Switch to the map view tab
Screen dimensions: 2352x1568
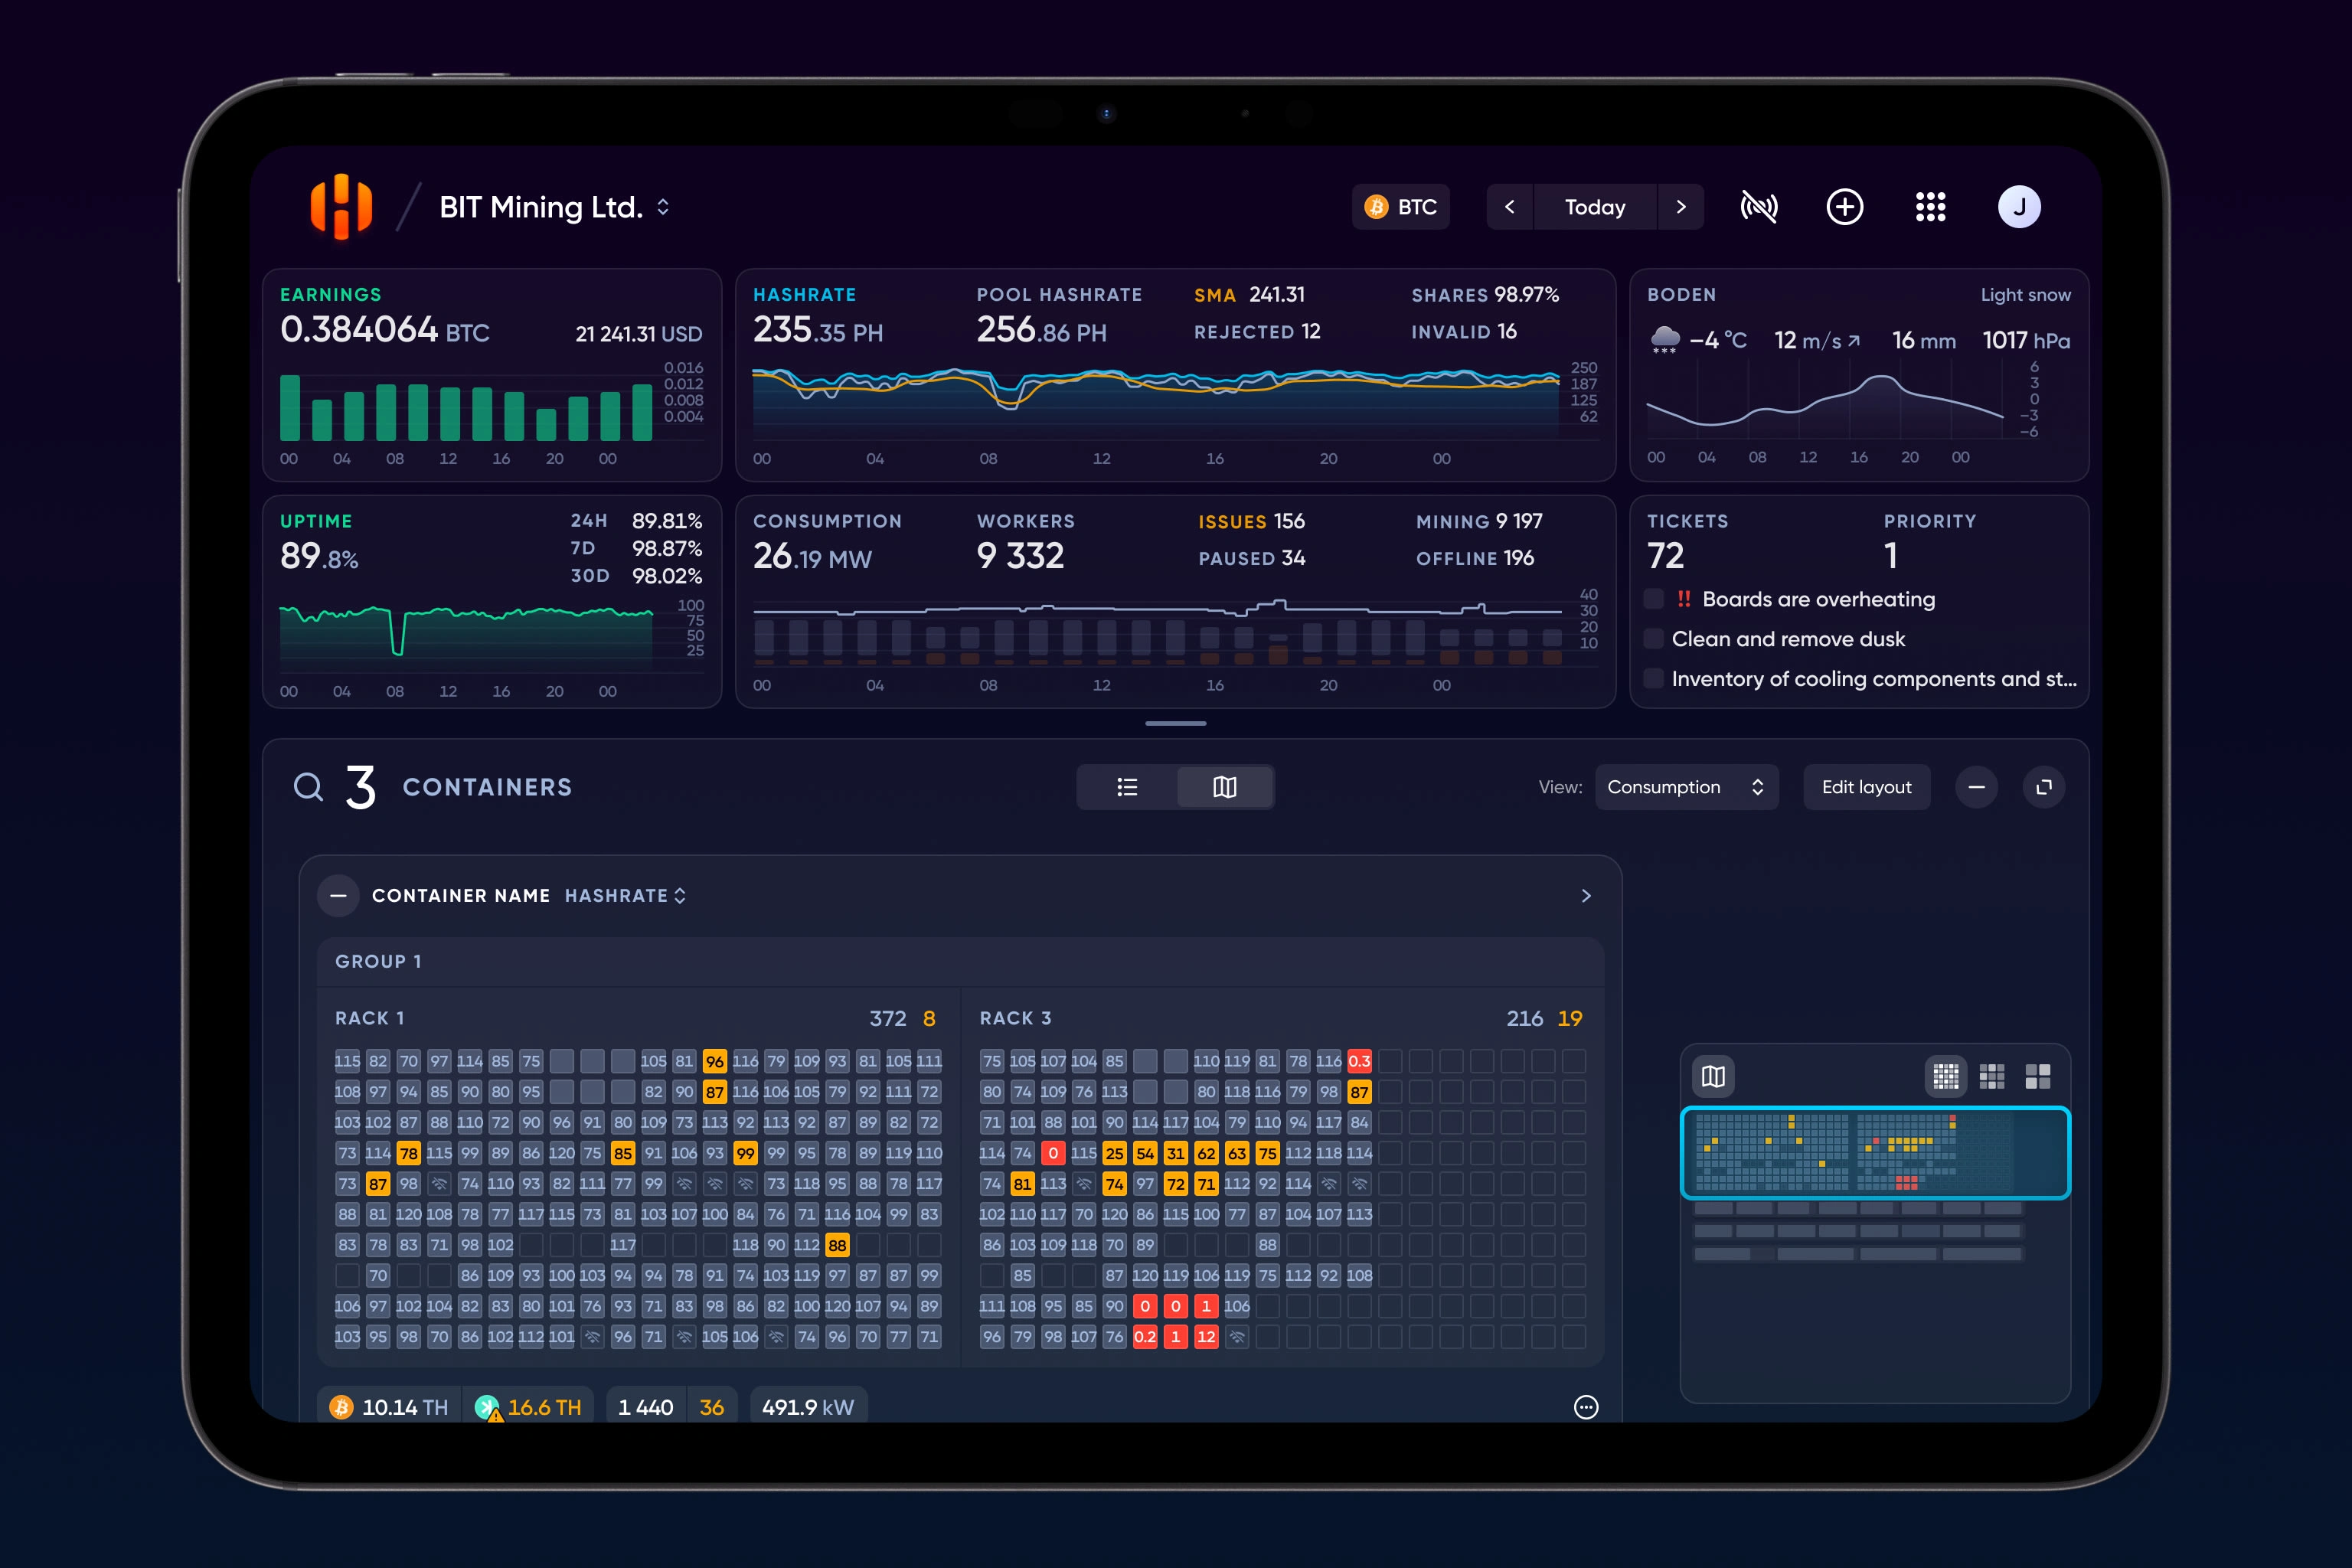point(1224,787)
